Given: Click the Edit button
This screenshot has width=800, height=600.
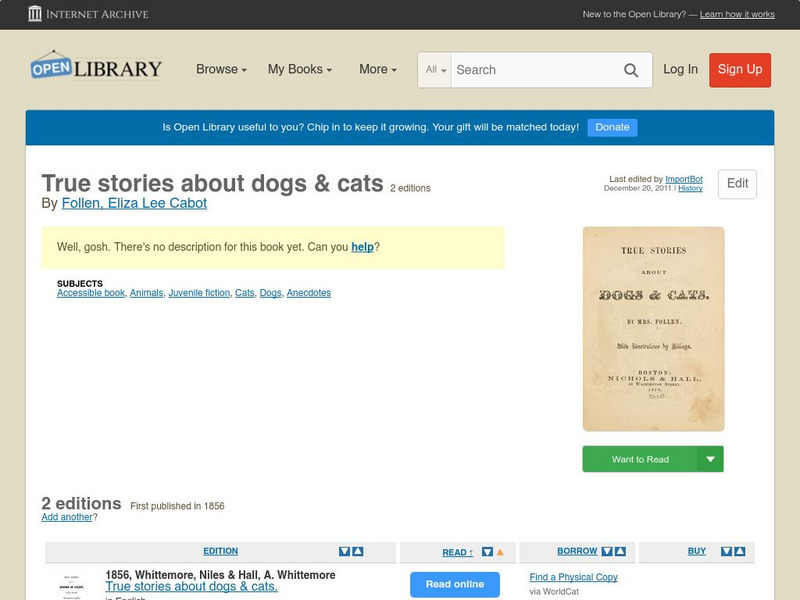Looking at the screenshot, I should click(x=737, y=184).
